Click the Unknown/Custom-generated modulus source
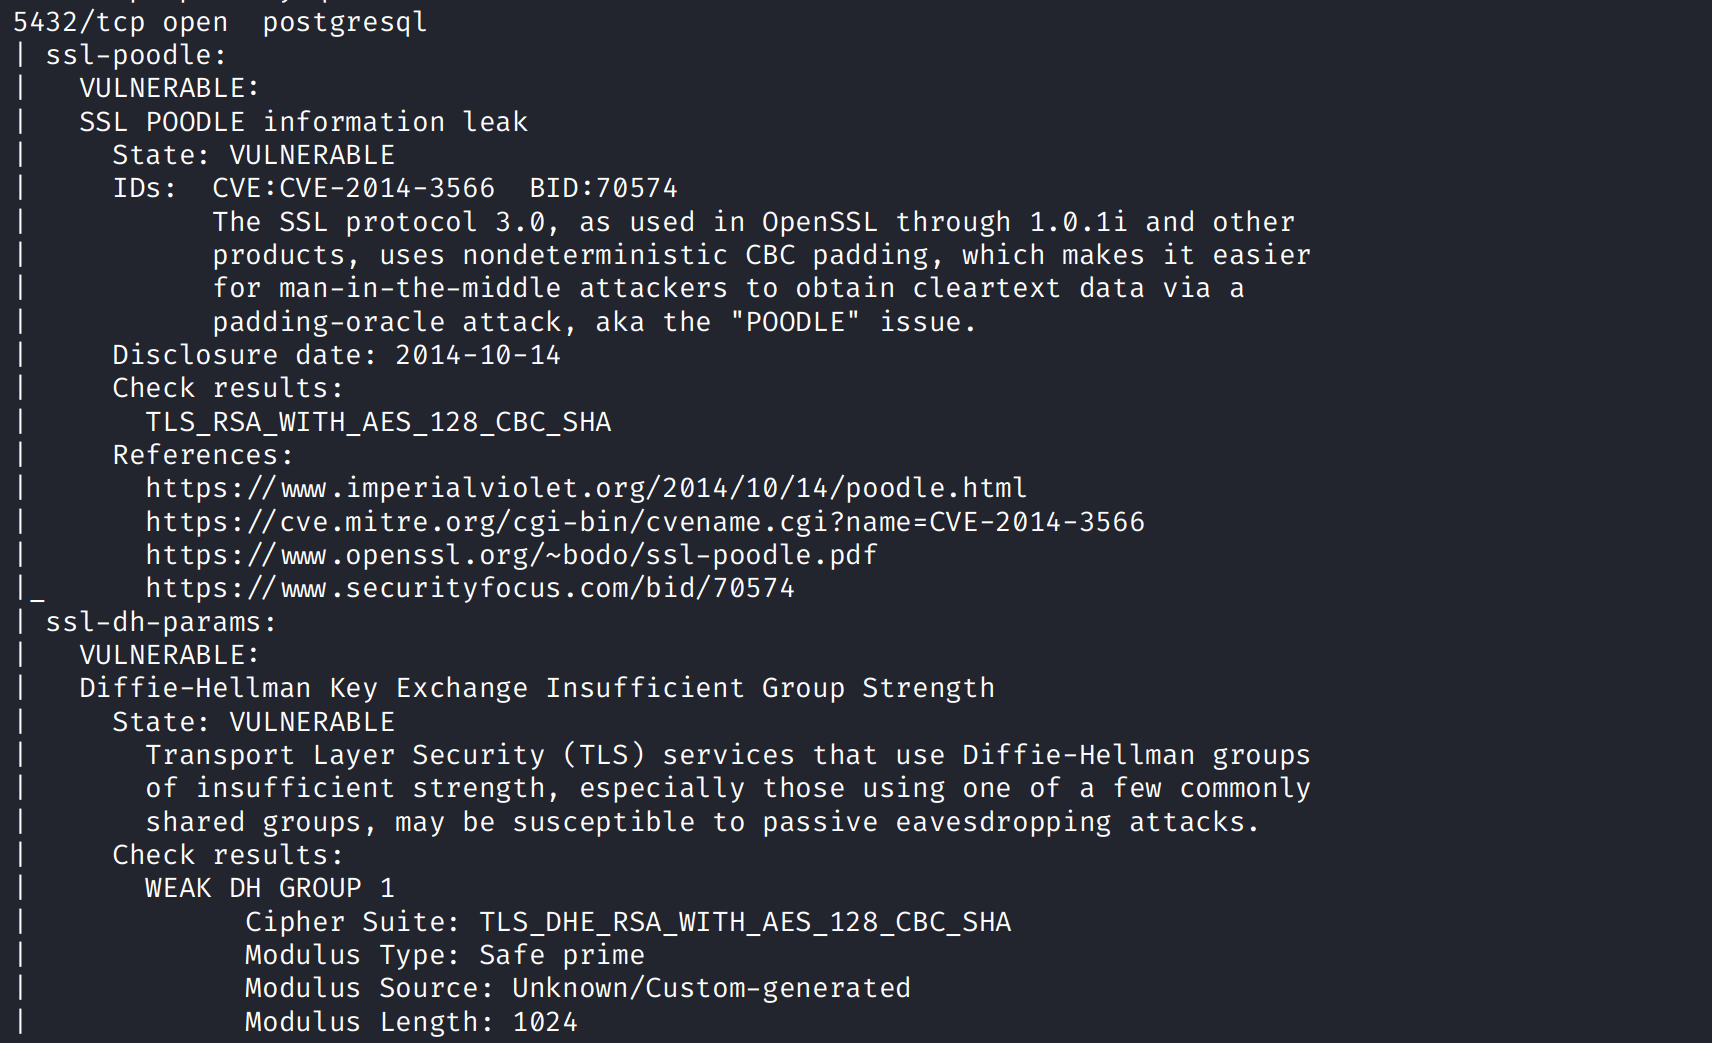 click(711, 988)
